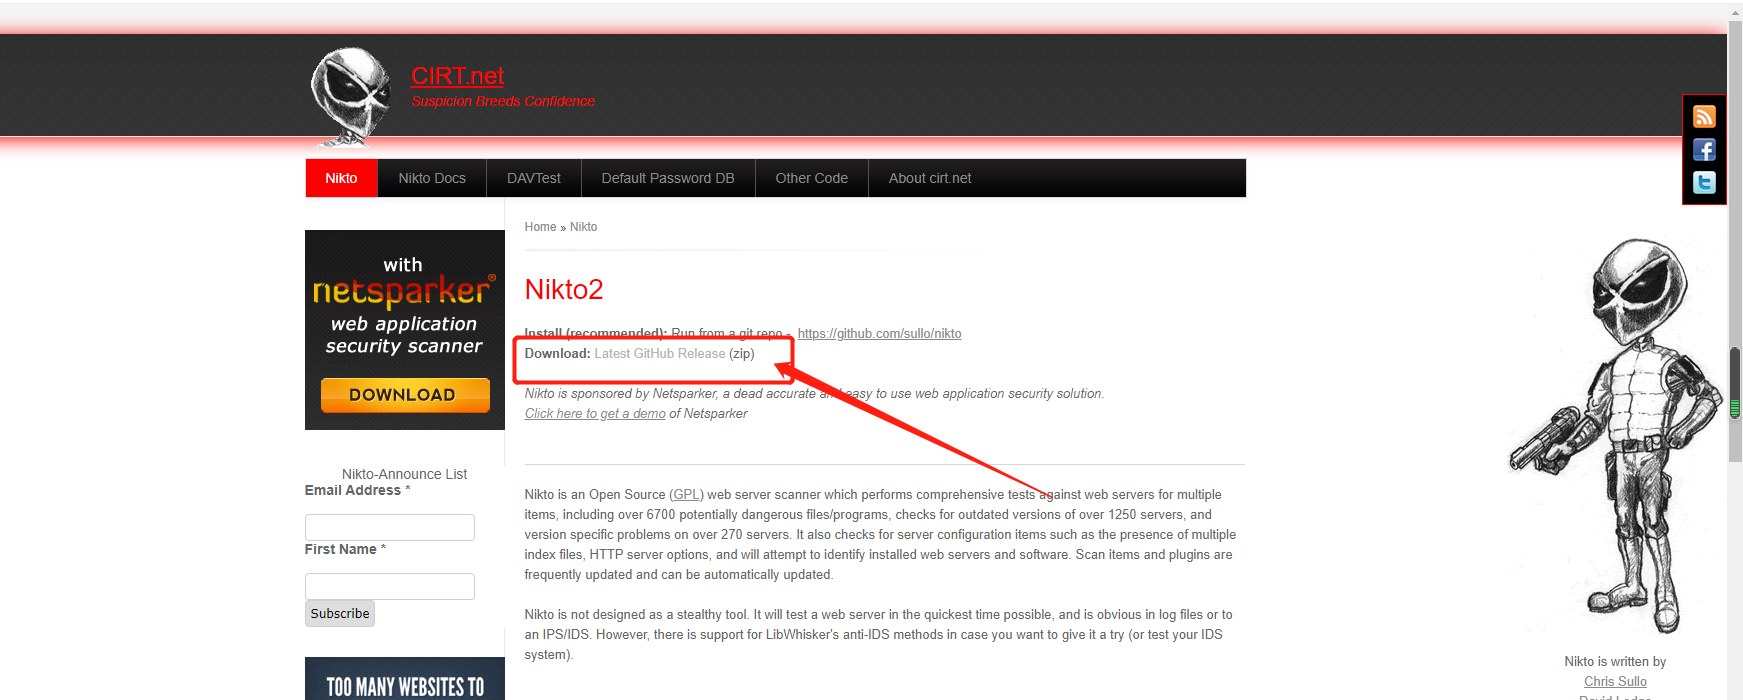Screen dimensions: 1743x700
Task: Focus the Email Address input field
Action: click(x=390, y=527)
